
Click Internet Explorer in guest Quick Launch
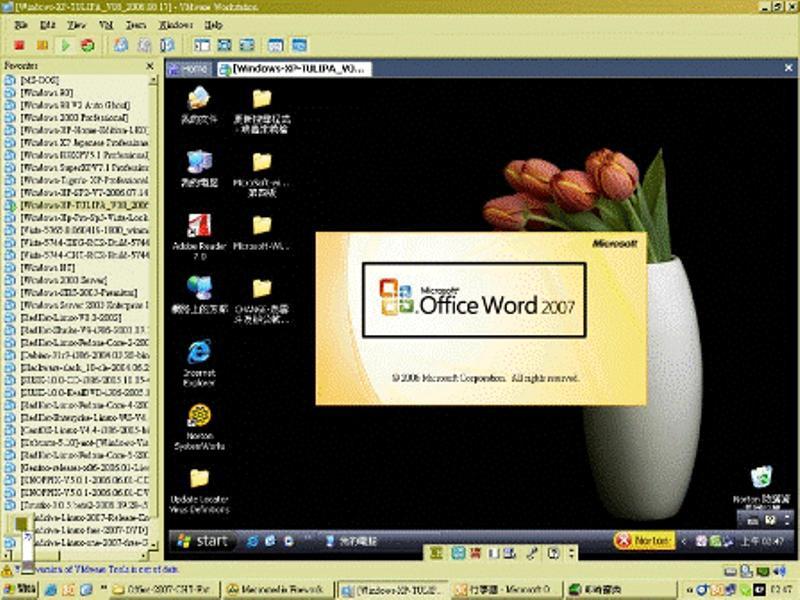[252, 541]
